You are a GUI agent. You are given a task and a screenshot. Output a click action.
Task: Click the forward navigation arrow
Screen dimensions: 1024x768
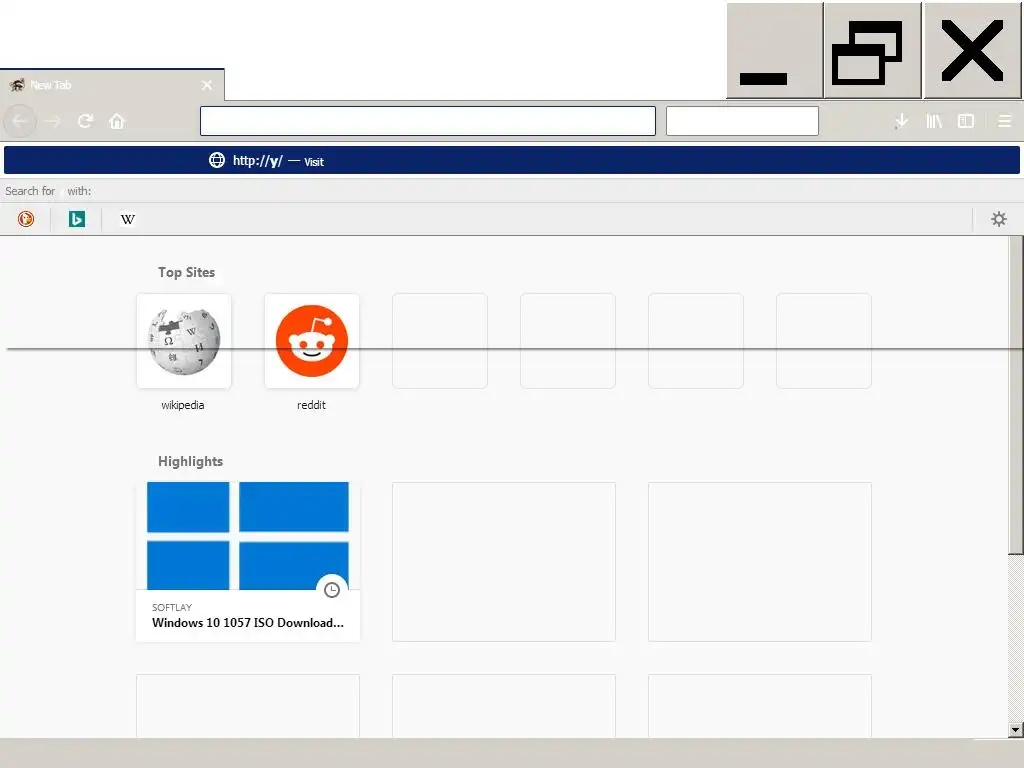(x=53, y=121)
